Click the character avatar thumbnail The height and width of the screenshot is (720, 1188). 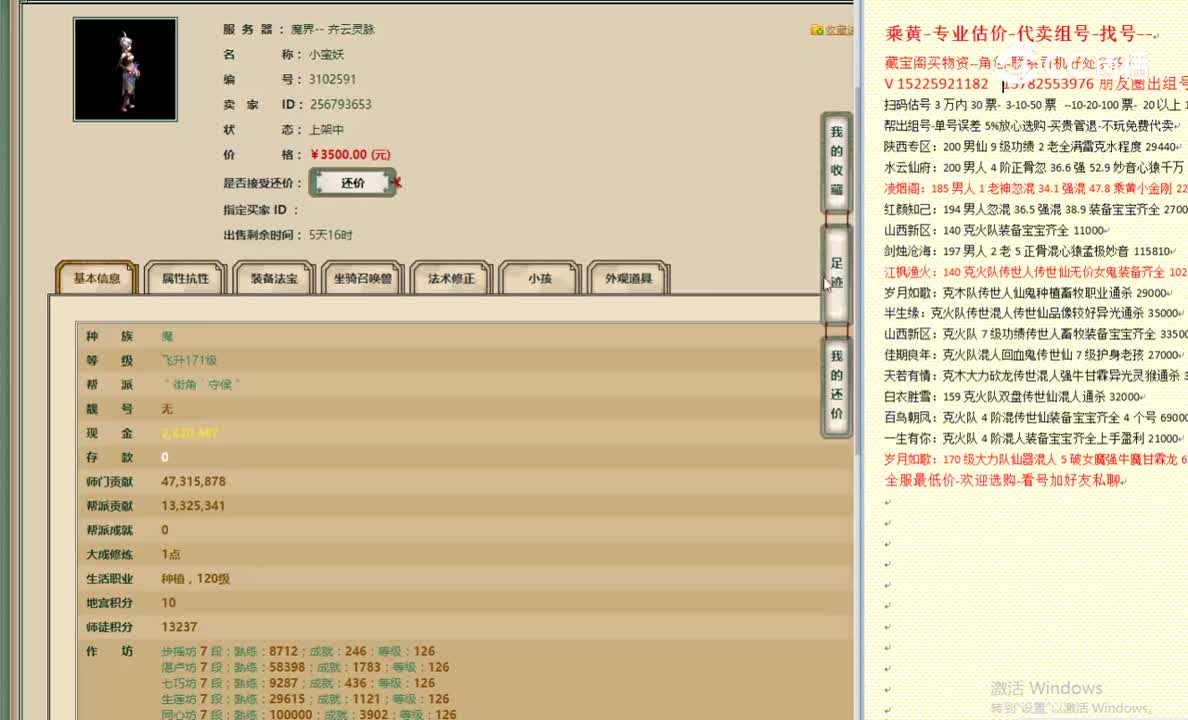click(125, 70)
